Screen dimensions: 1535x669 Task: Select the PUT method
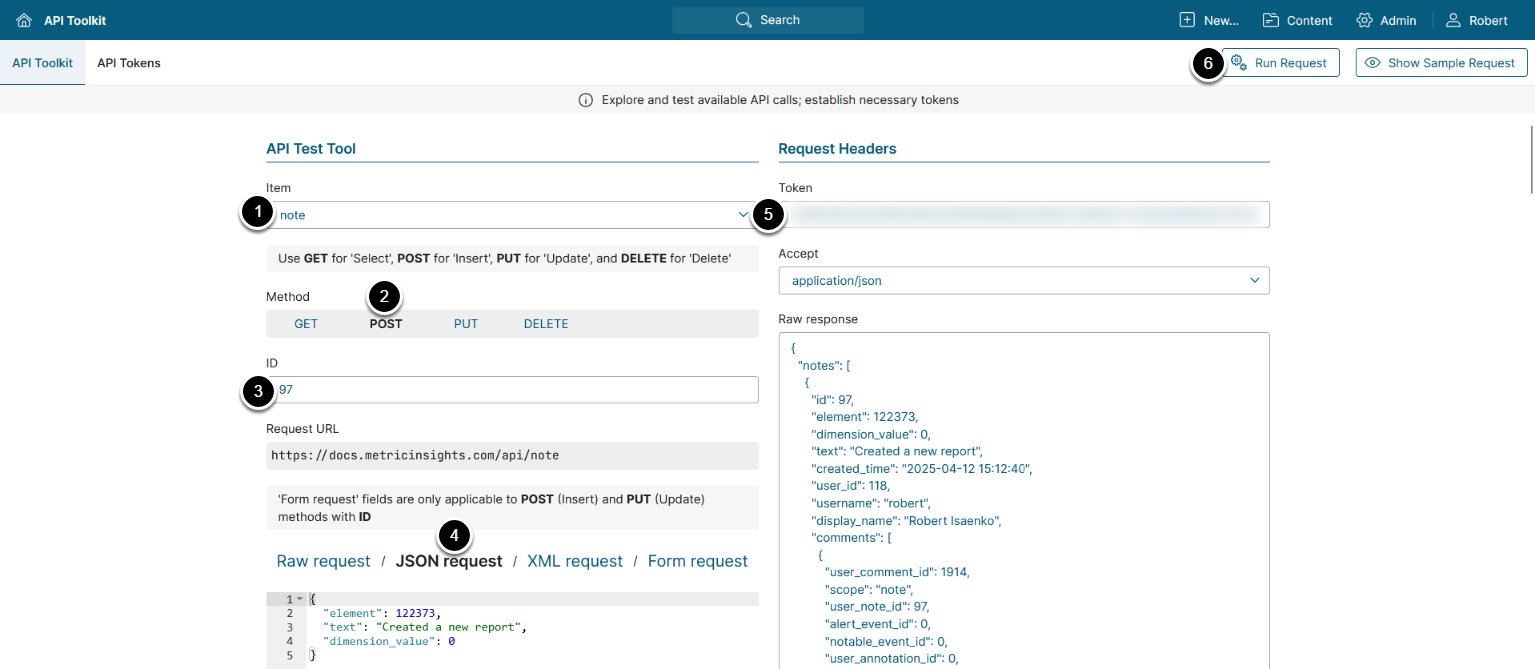click(466, 324)
